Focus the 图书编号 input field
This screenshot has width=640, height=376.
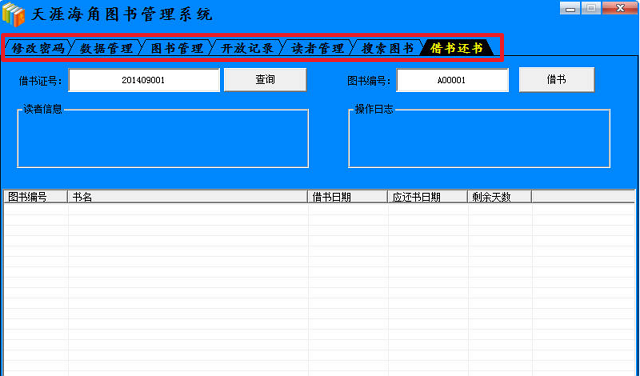coord(452,80)
